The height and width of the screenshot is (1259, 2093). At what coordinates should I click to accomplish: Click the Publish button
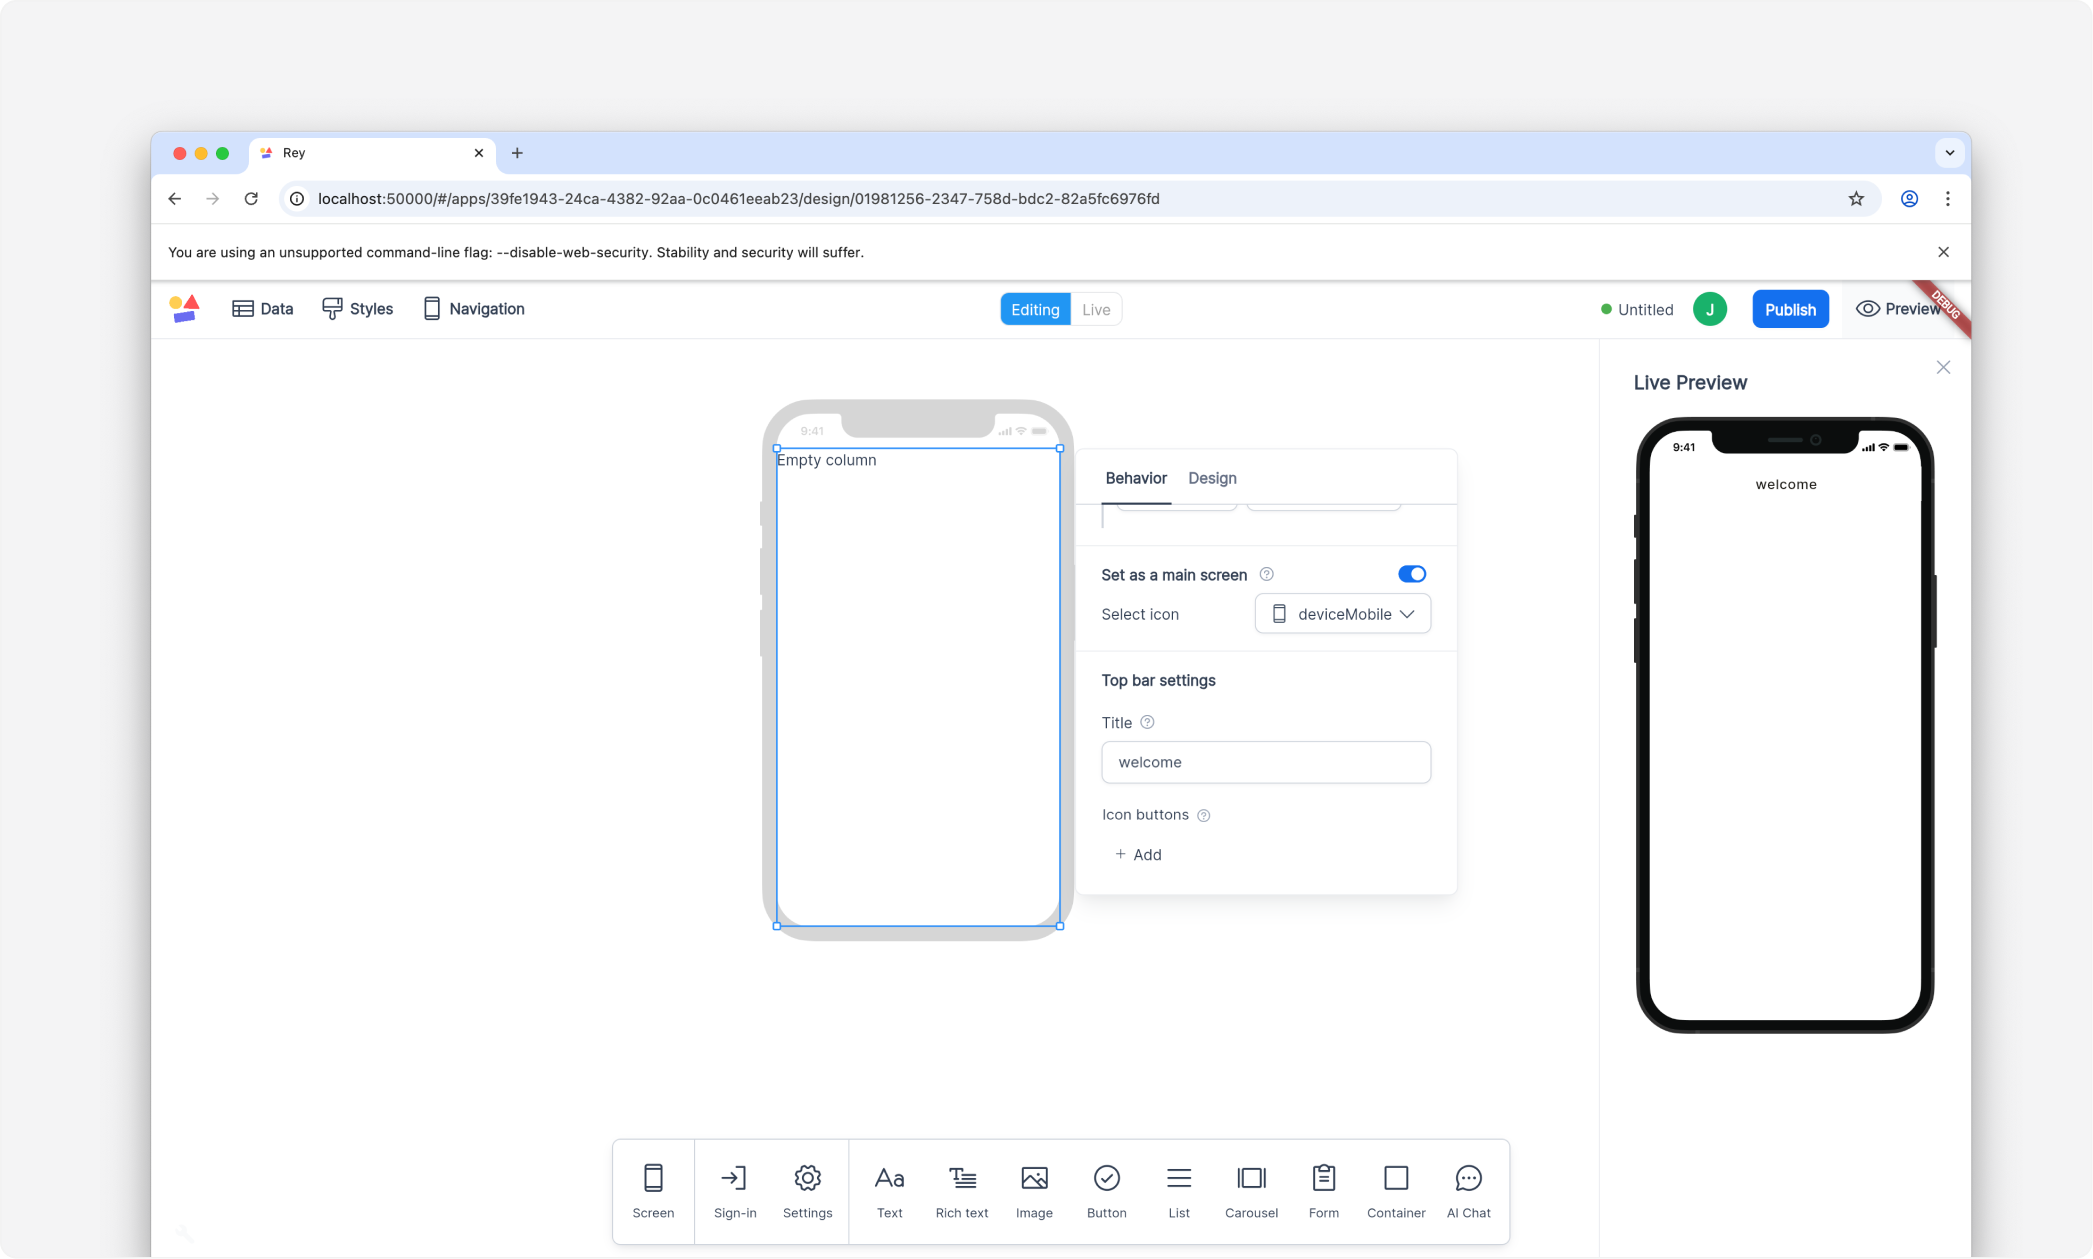[x=1789, y=310]
